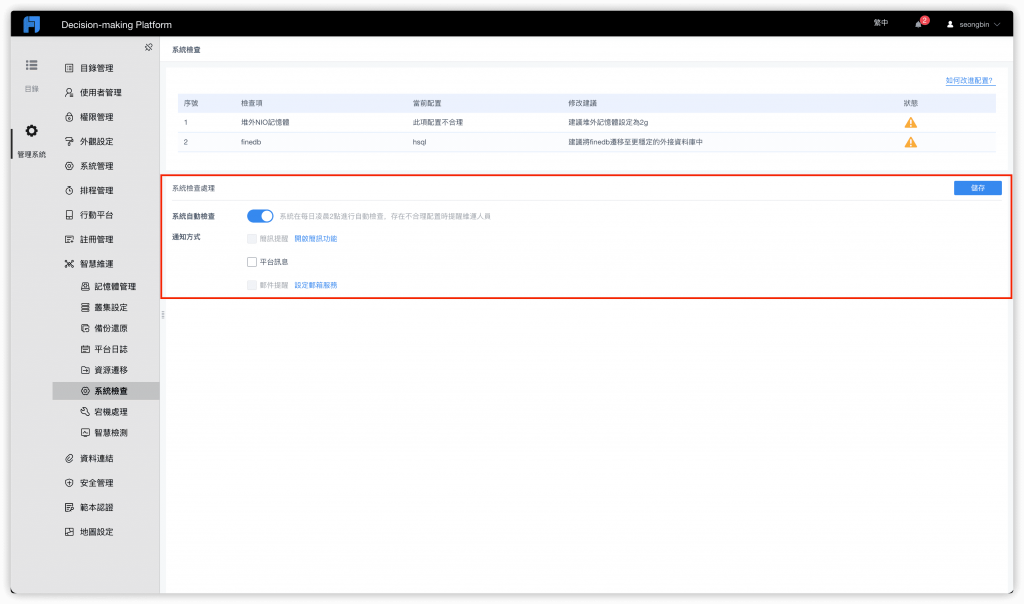Click the platform logo icon

tap(31, 24)
